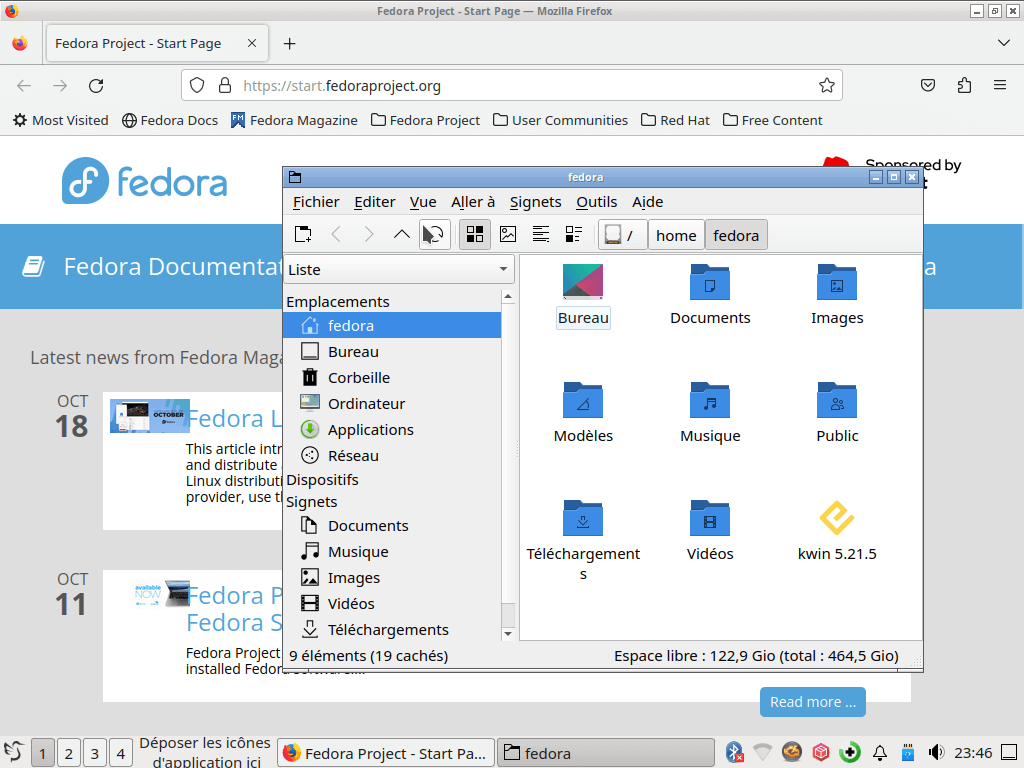The image size is (1024, 768).
Task: Select Images bookmark in sidebar
Action: point(392,578)
